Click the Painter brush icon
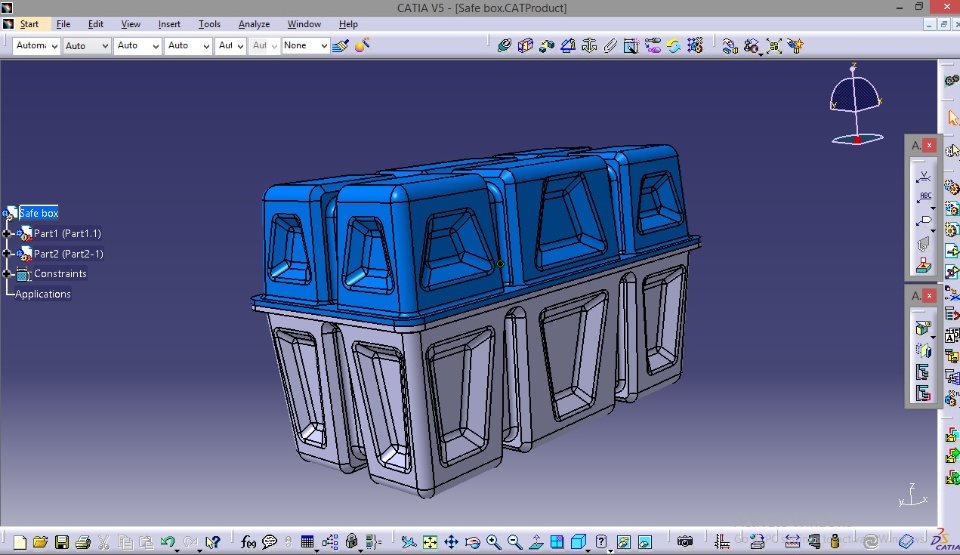This screenshot has height=555, width=960. [340, 45]
